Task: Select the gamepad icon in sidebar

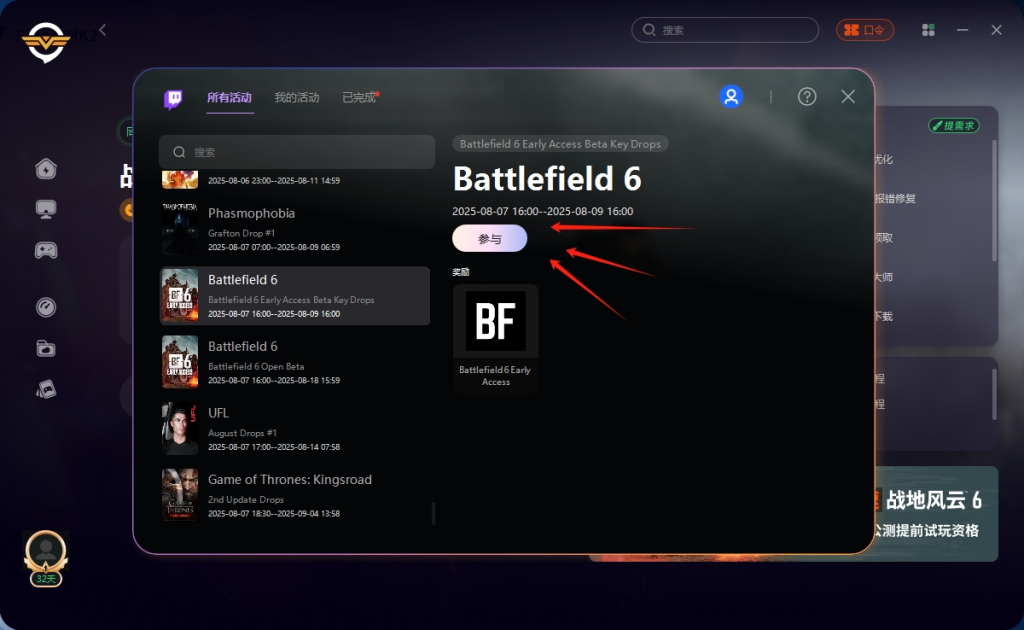Action: coord(46,250)
